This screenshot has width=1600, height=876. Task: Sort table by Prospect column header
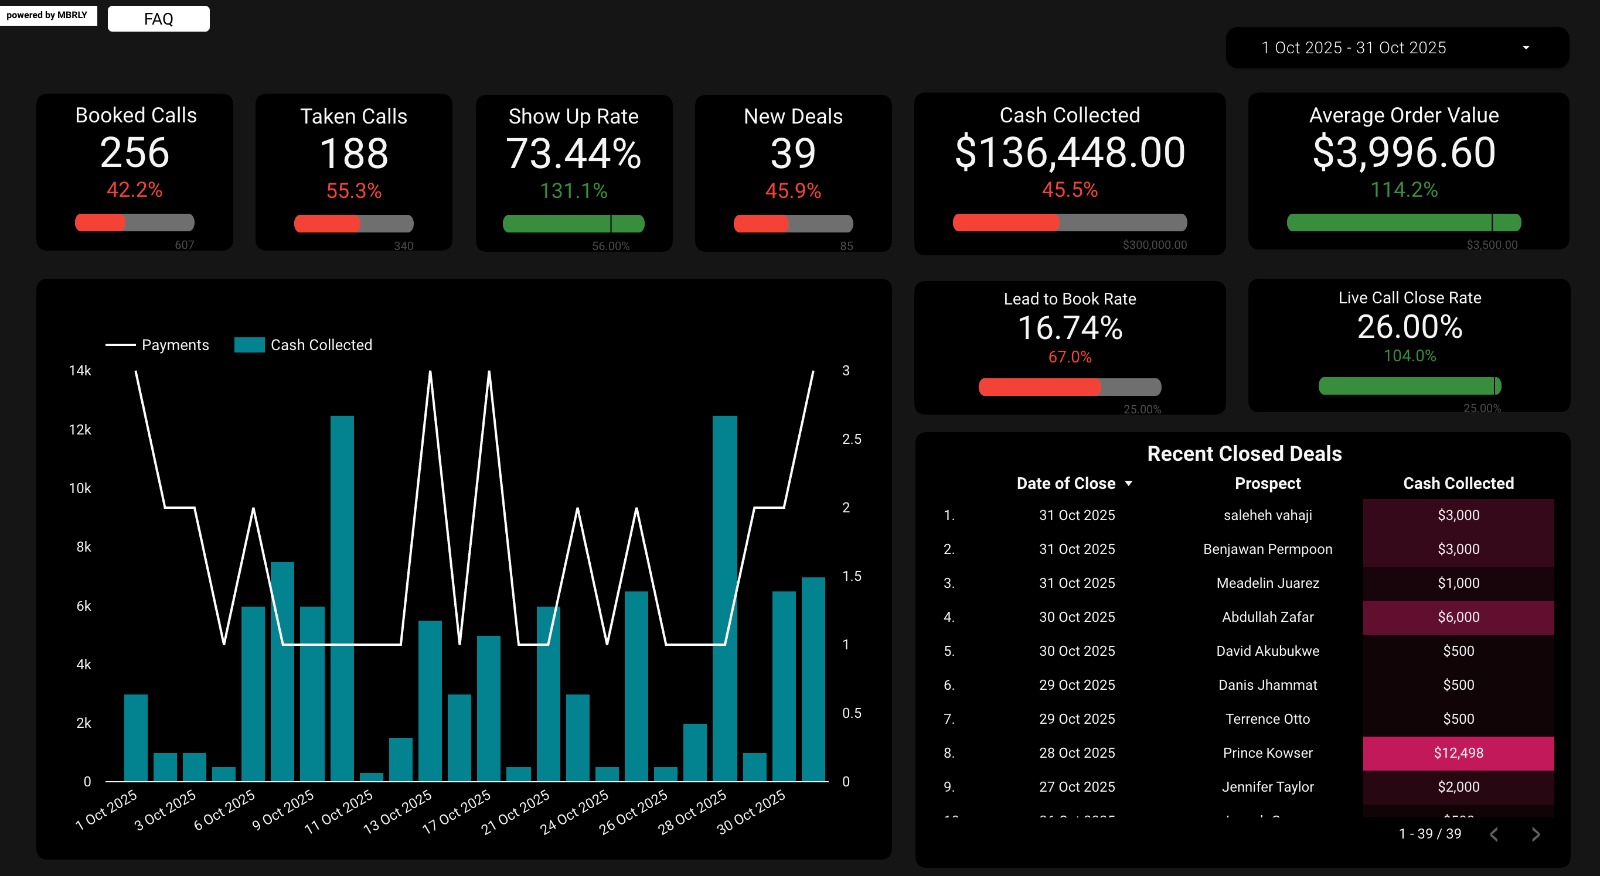coord(1268,483)
